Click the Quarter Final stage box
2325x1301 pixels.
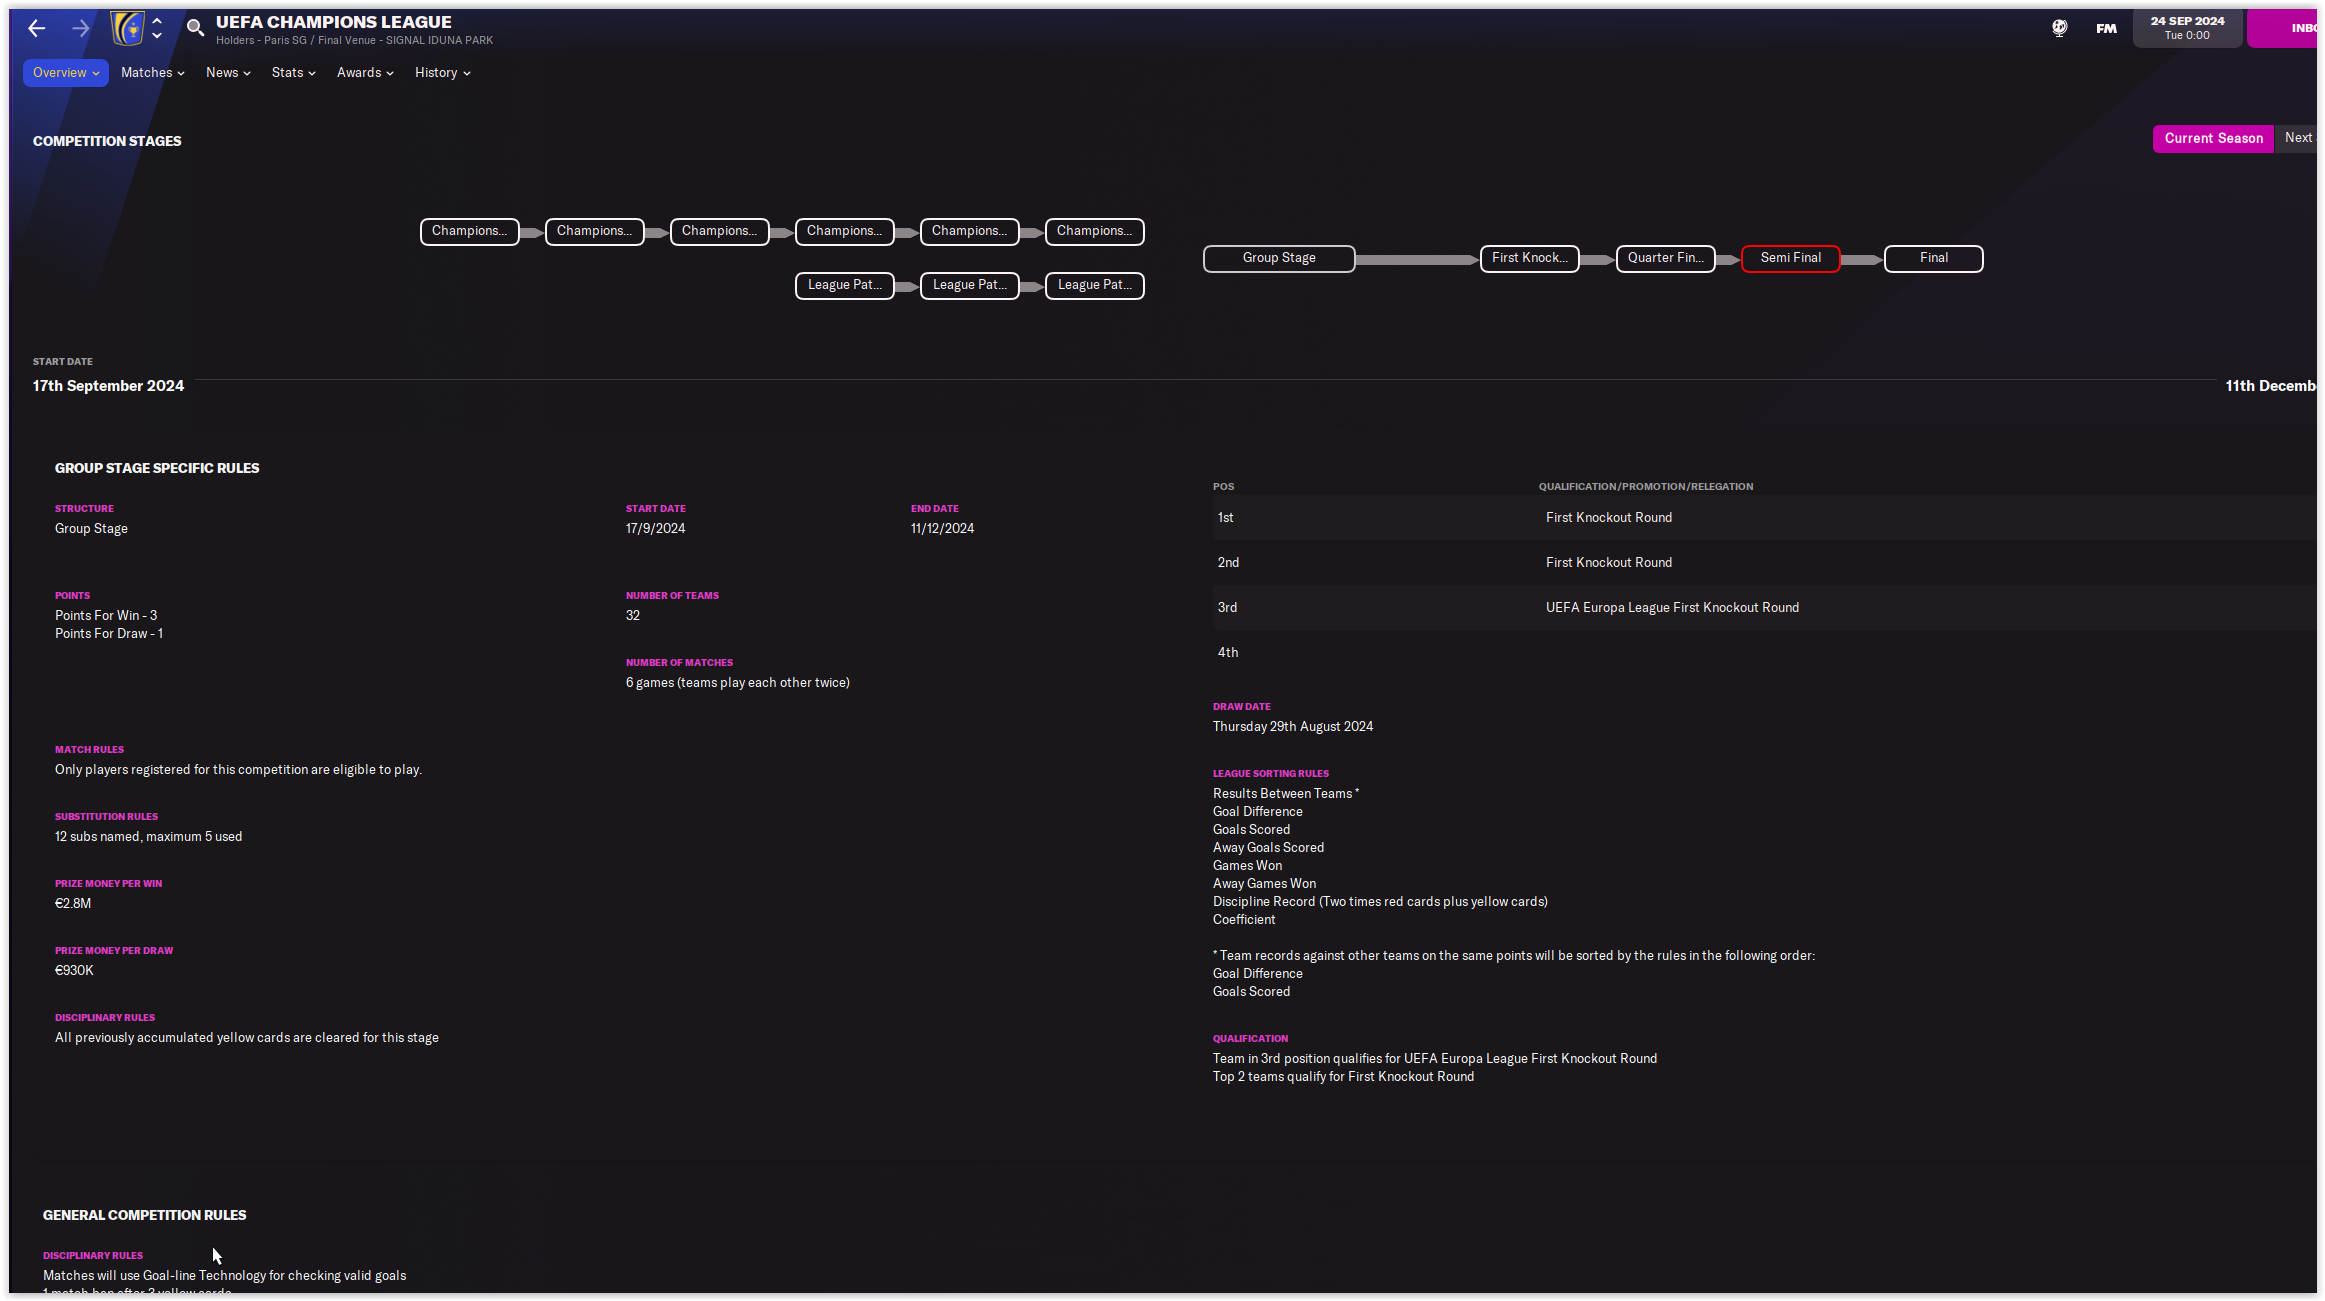coord(1665,258)
